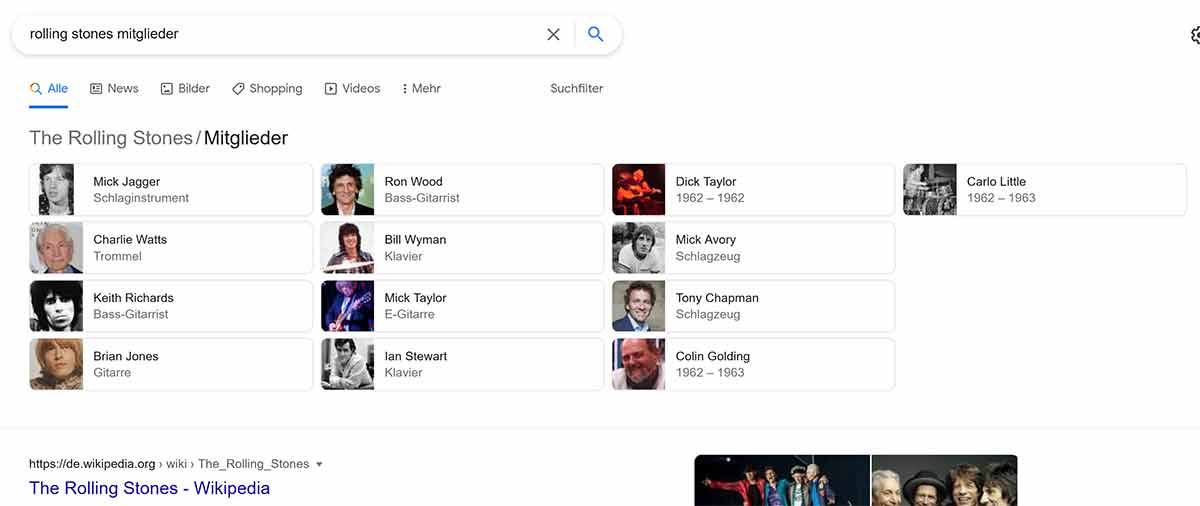Click Ian Stewart's photo thumbnail
Screen dimensions: 1200x506
click(348, 364)
